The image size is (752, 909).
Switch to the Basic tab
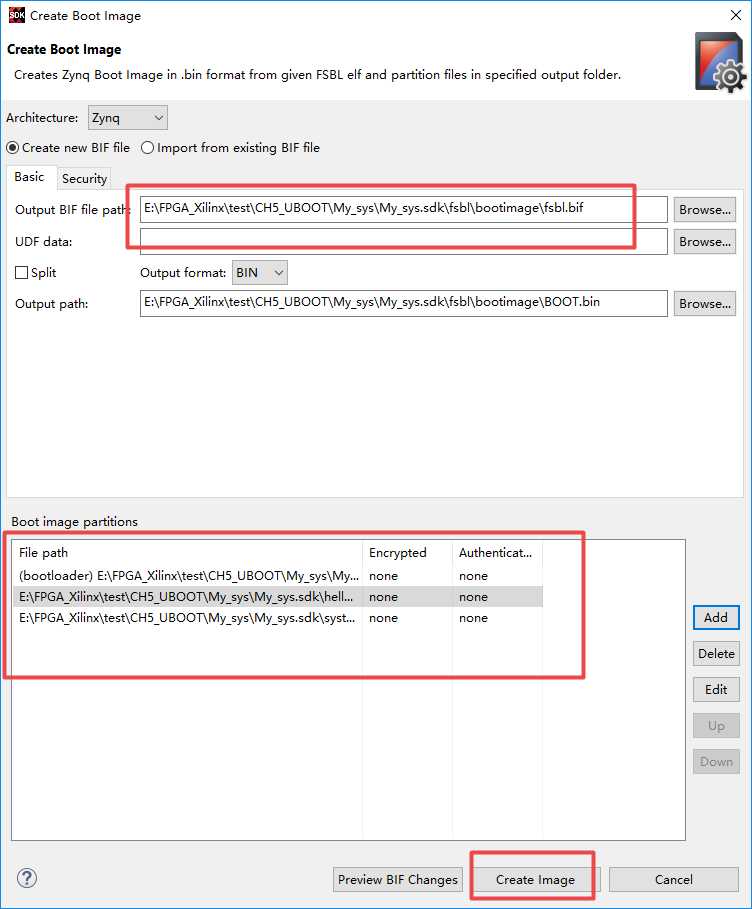[x=29, y=177]
